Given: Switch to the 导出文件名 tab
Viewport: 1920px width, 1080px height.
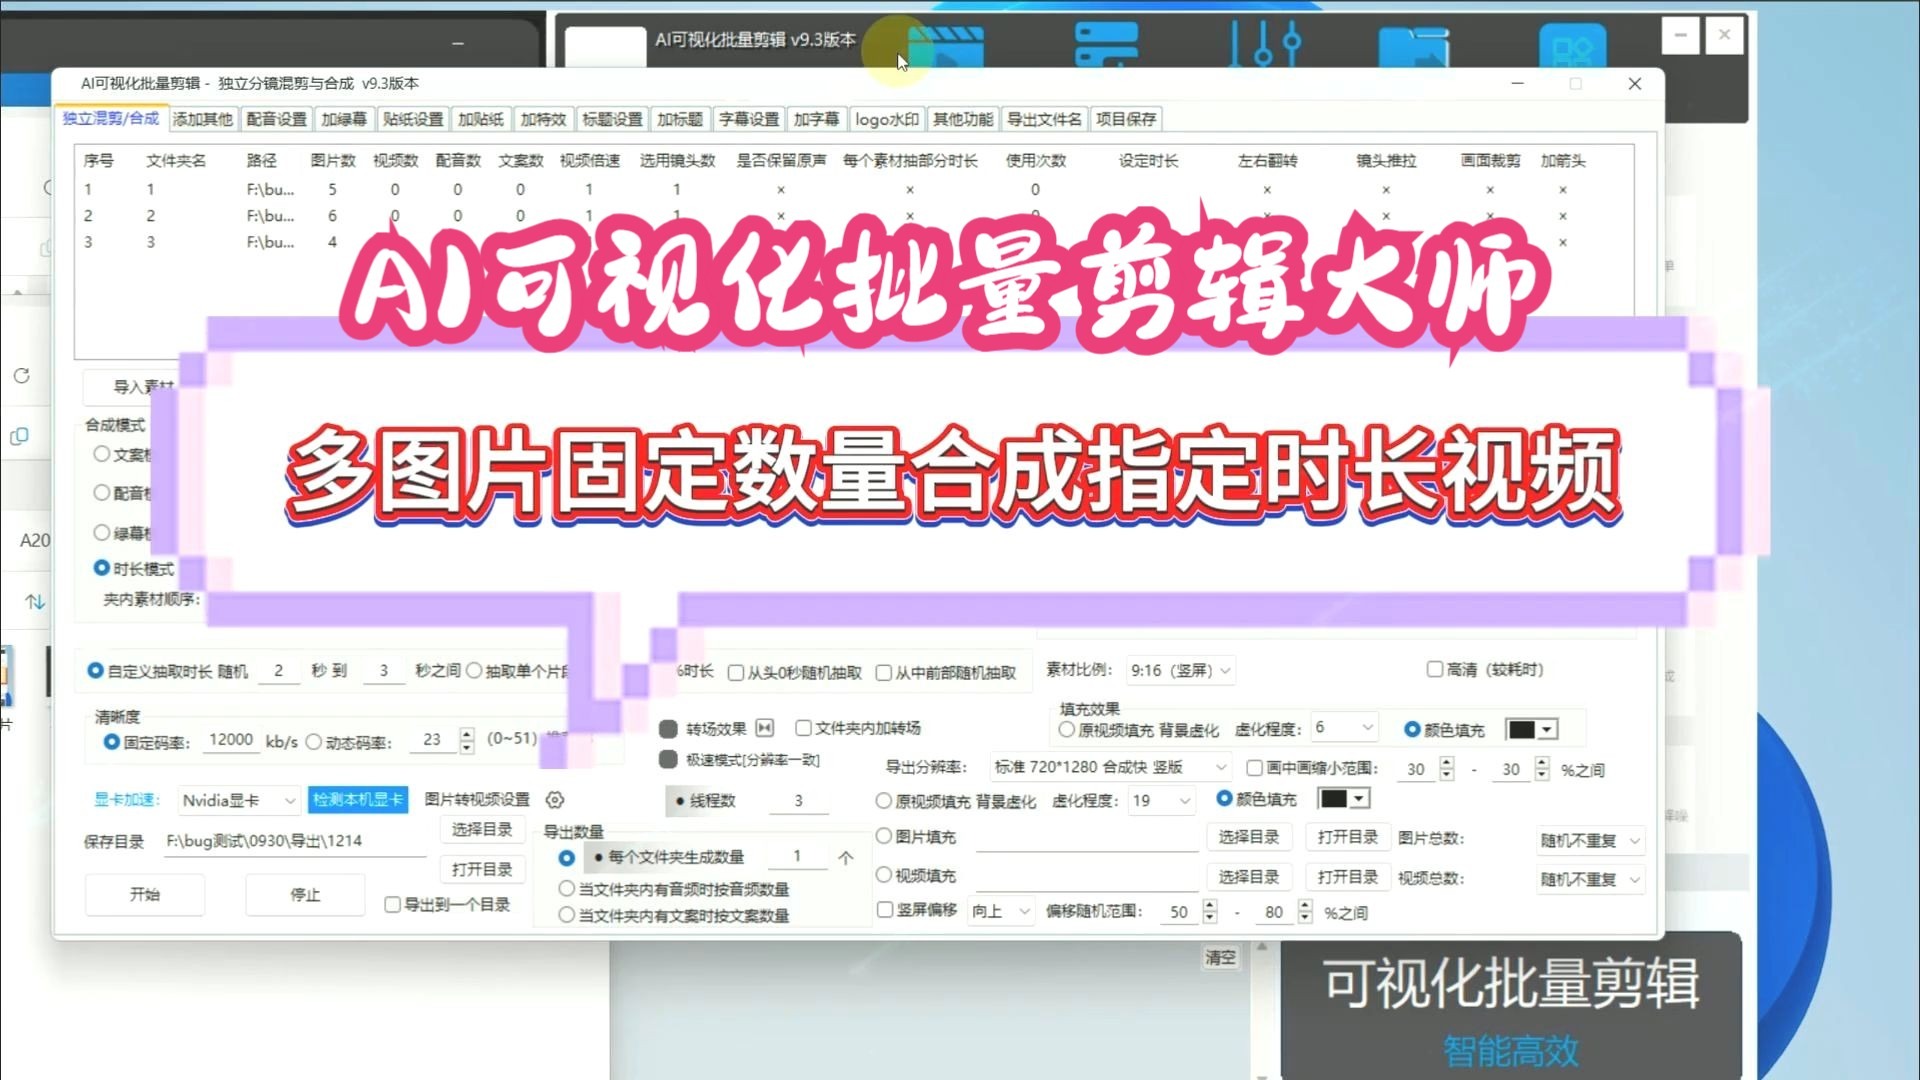Looking at the screenshot, I should [1044, 119].
